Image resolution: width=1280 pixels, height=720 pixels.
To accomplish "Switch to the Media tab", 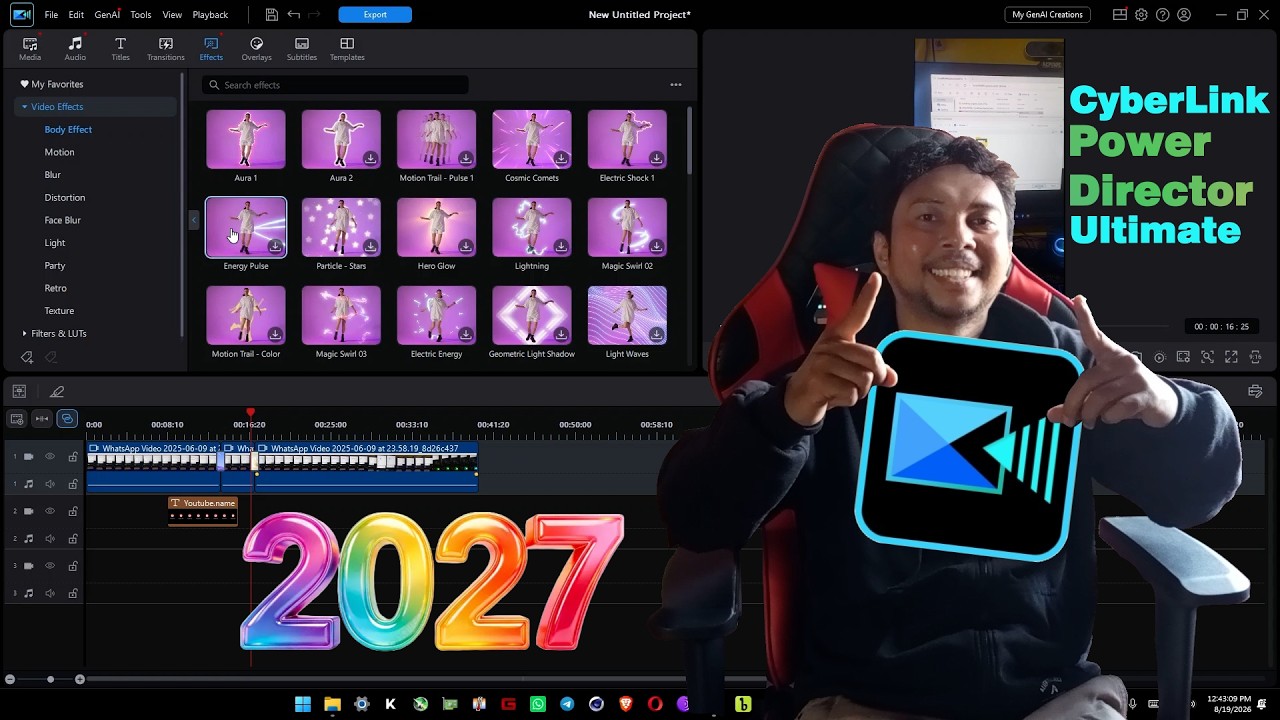I will 30,49.
